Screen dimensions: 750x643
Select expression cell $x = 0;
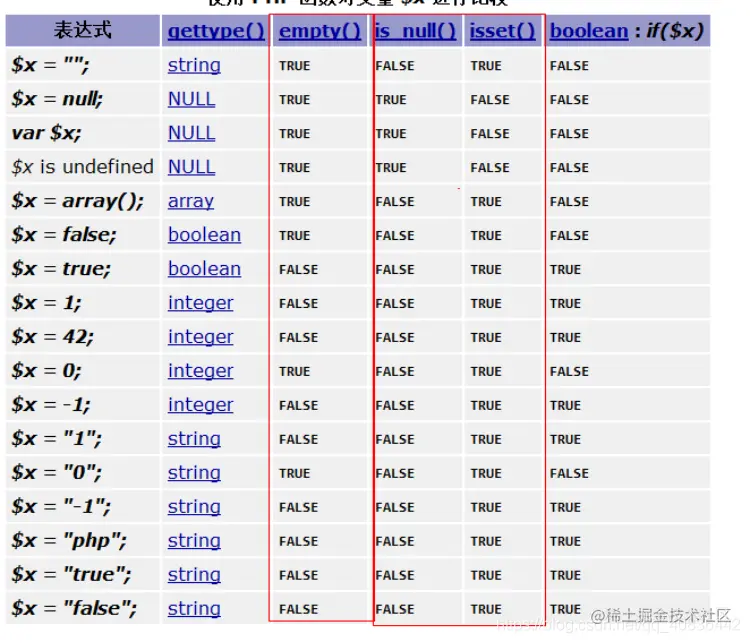click(x=83, y=371)
